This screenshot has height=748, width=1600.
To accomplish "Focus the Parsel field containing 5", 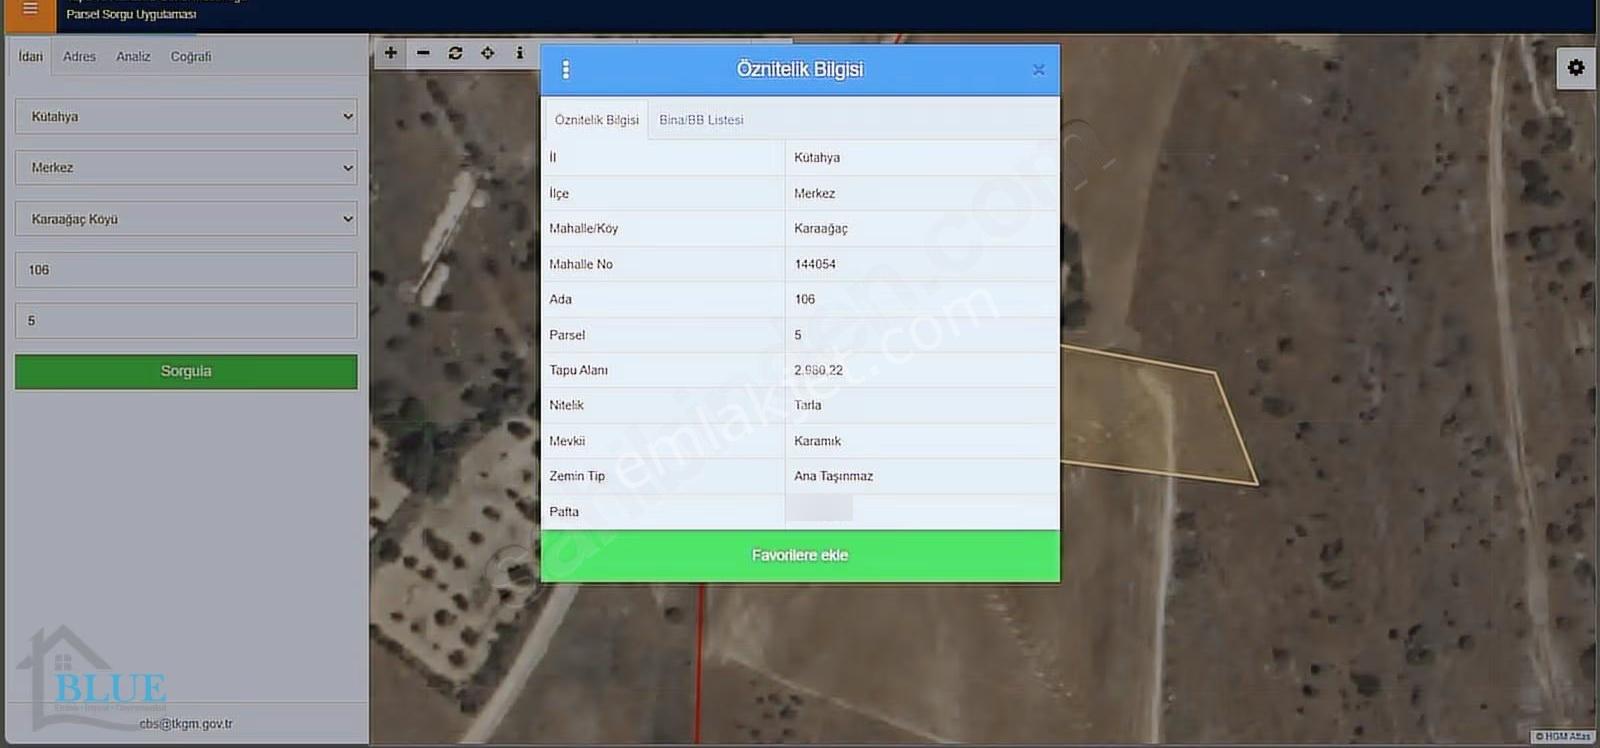I will pos(186,321).
